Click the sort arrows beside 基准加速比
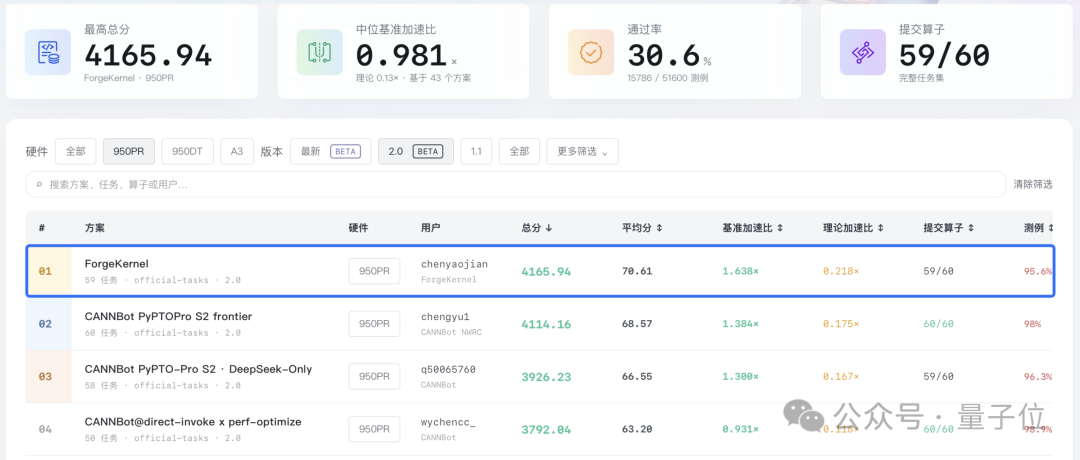The width and height of the screenshot is (1080, 460). pos(779,228)
